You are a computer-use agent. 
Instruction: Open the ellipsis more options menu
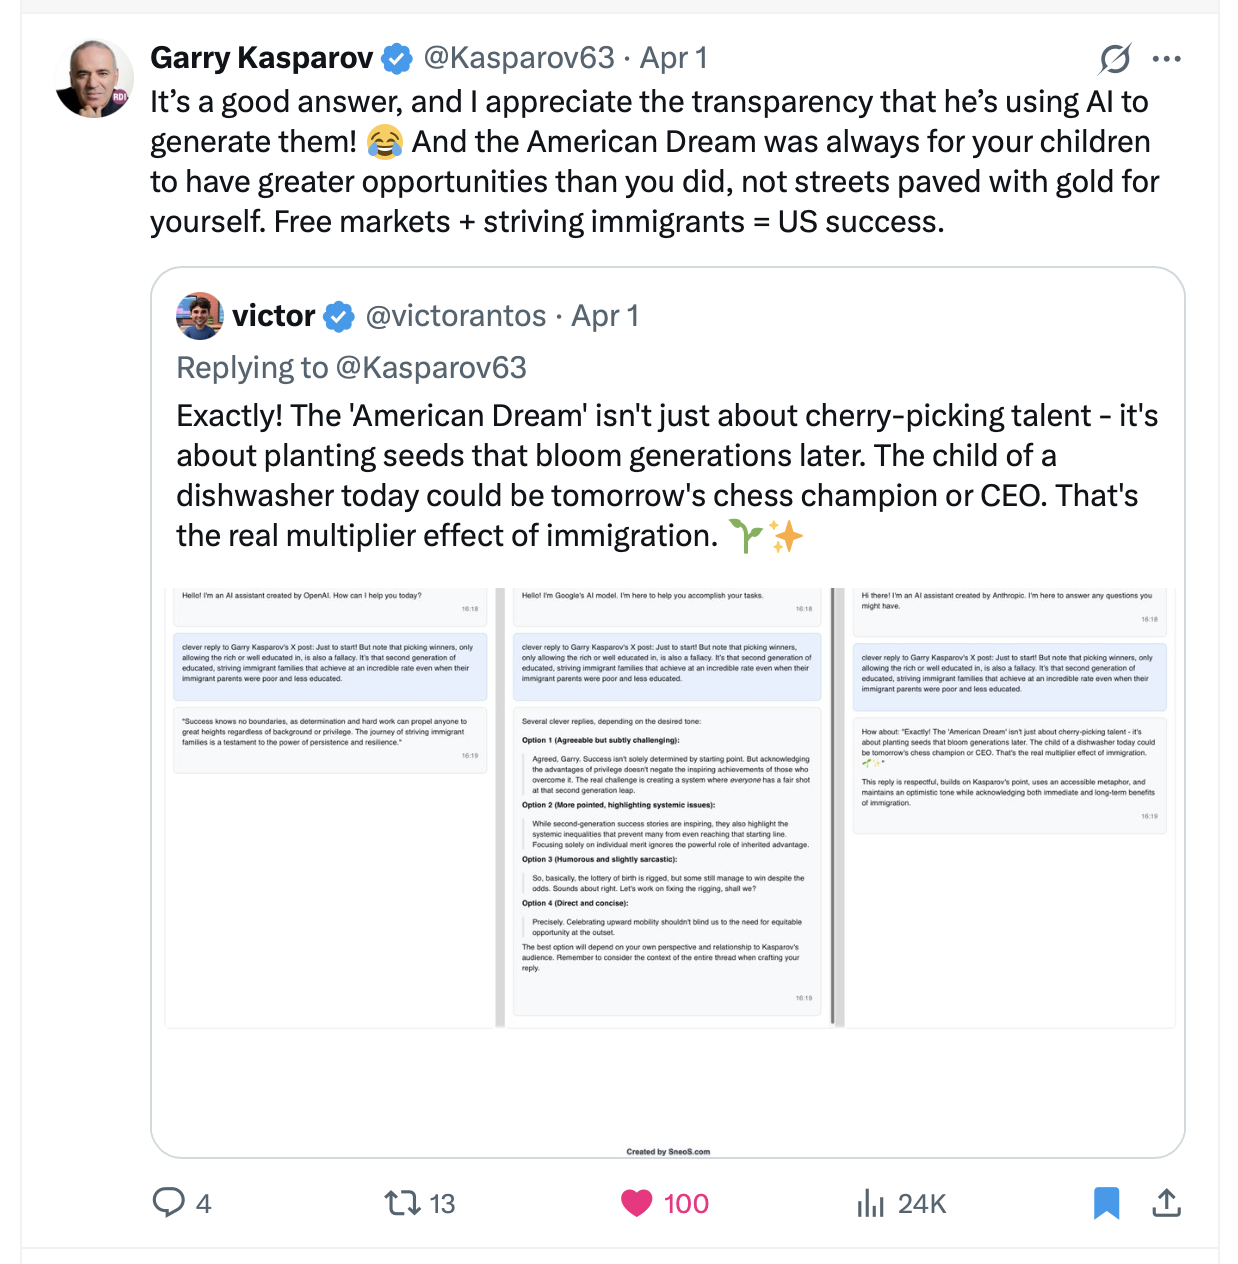tap(1168, 58)
